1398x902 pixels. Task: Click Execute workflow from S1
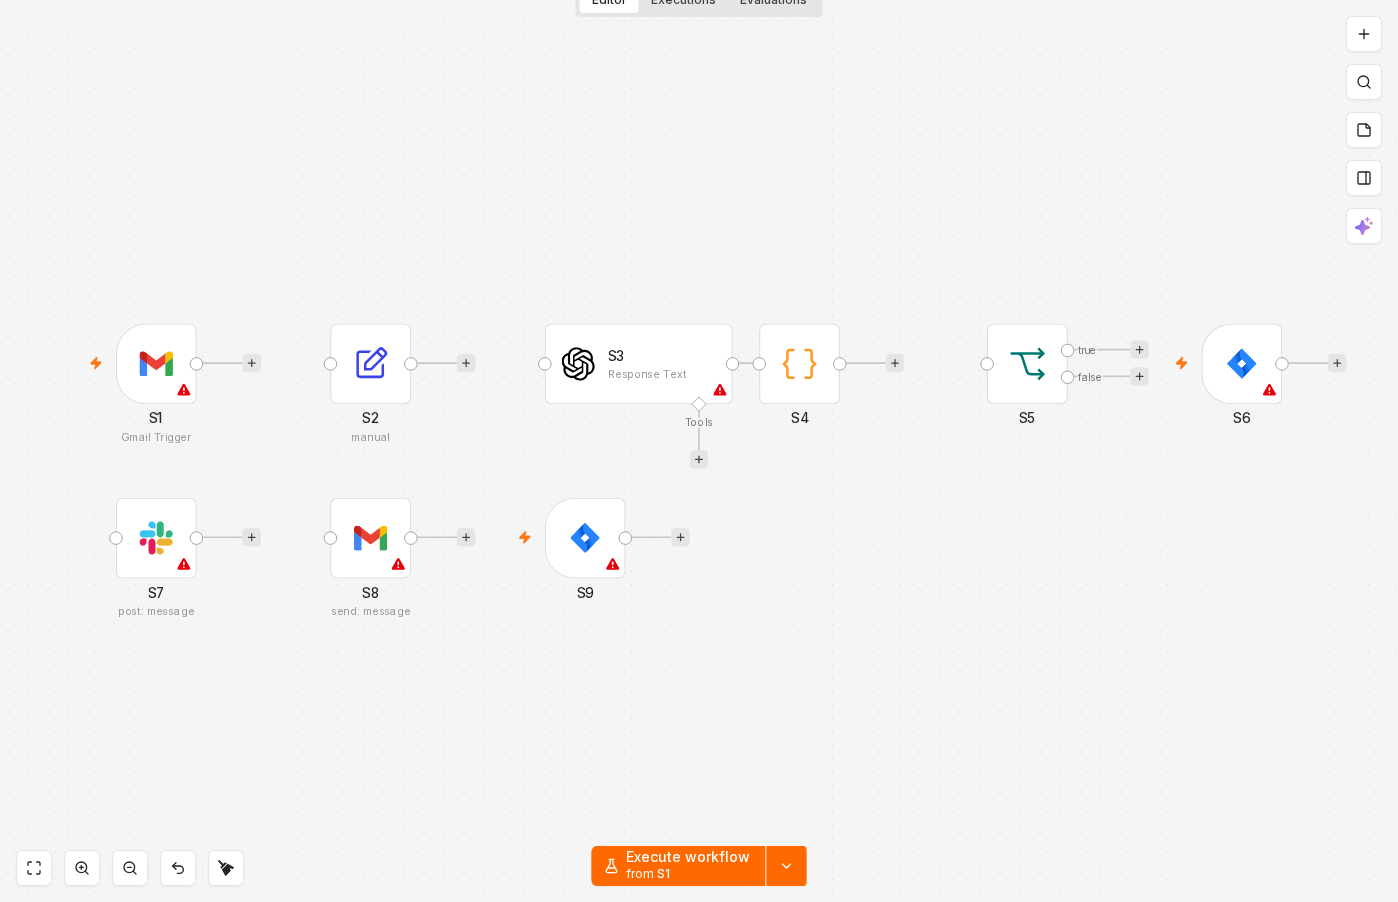(678, 866)
